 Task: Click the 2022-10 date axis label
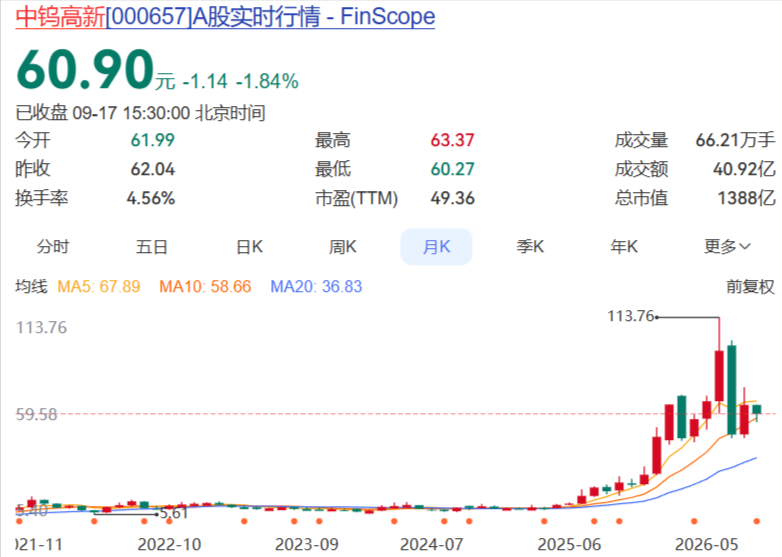pyautogui.click(x=169, y=544)
